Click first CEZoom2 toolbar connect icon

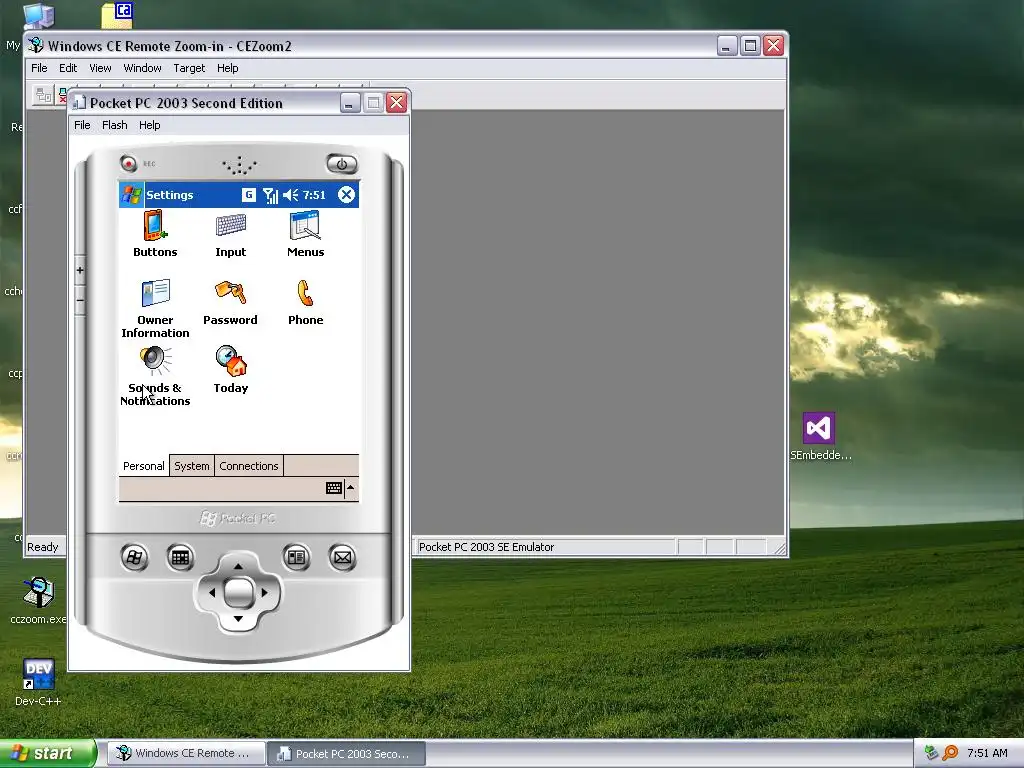tap(43, 95)
